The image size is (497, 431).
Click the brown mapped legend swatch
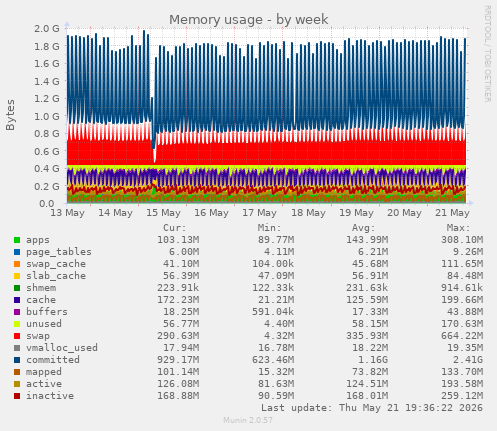17,372
